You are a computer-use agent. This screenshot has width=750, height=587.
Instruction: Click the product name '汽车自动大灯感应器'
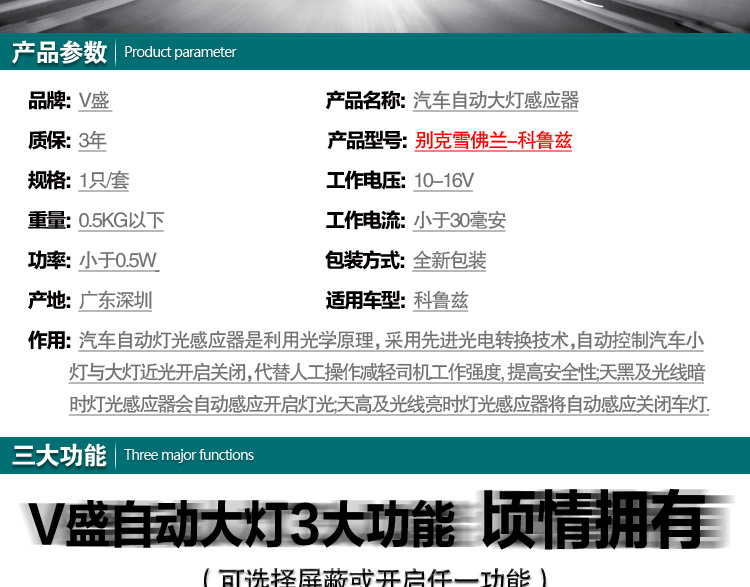click(496, 100)
